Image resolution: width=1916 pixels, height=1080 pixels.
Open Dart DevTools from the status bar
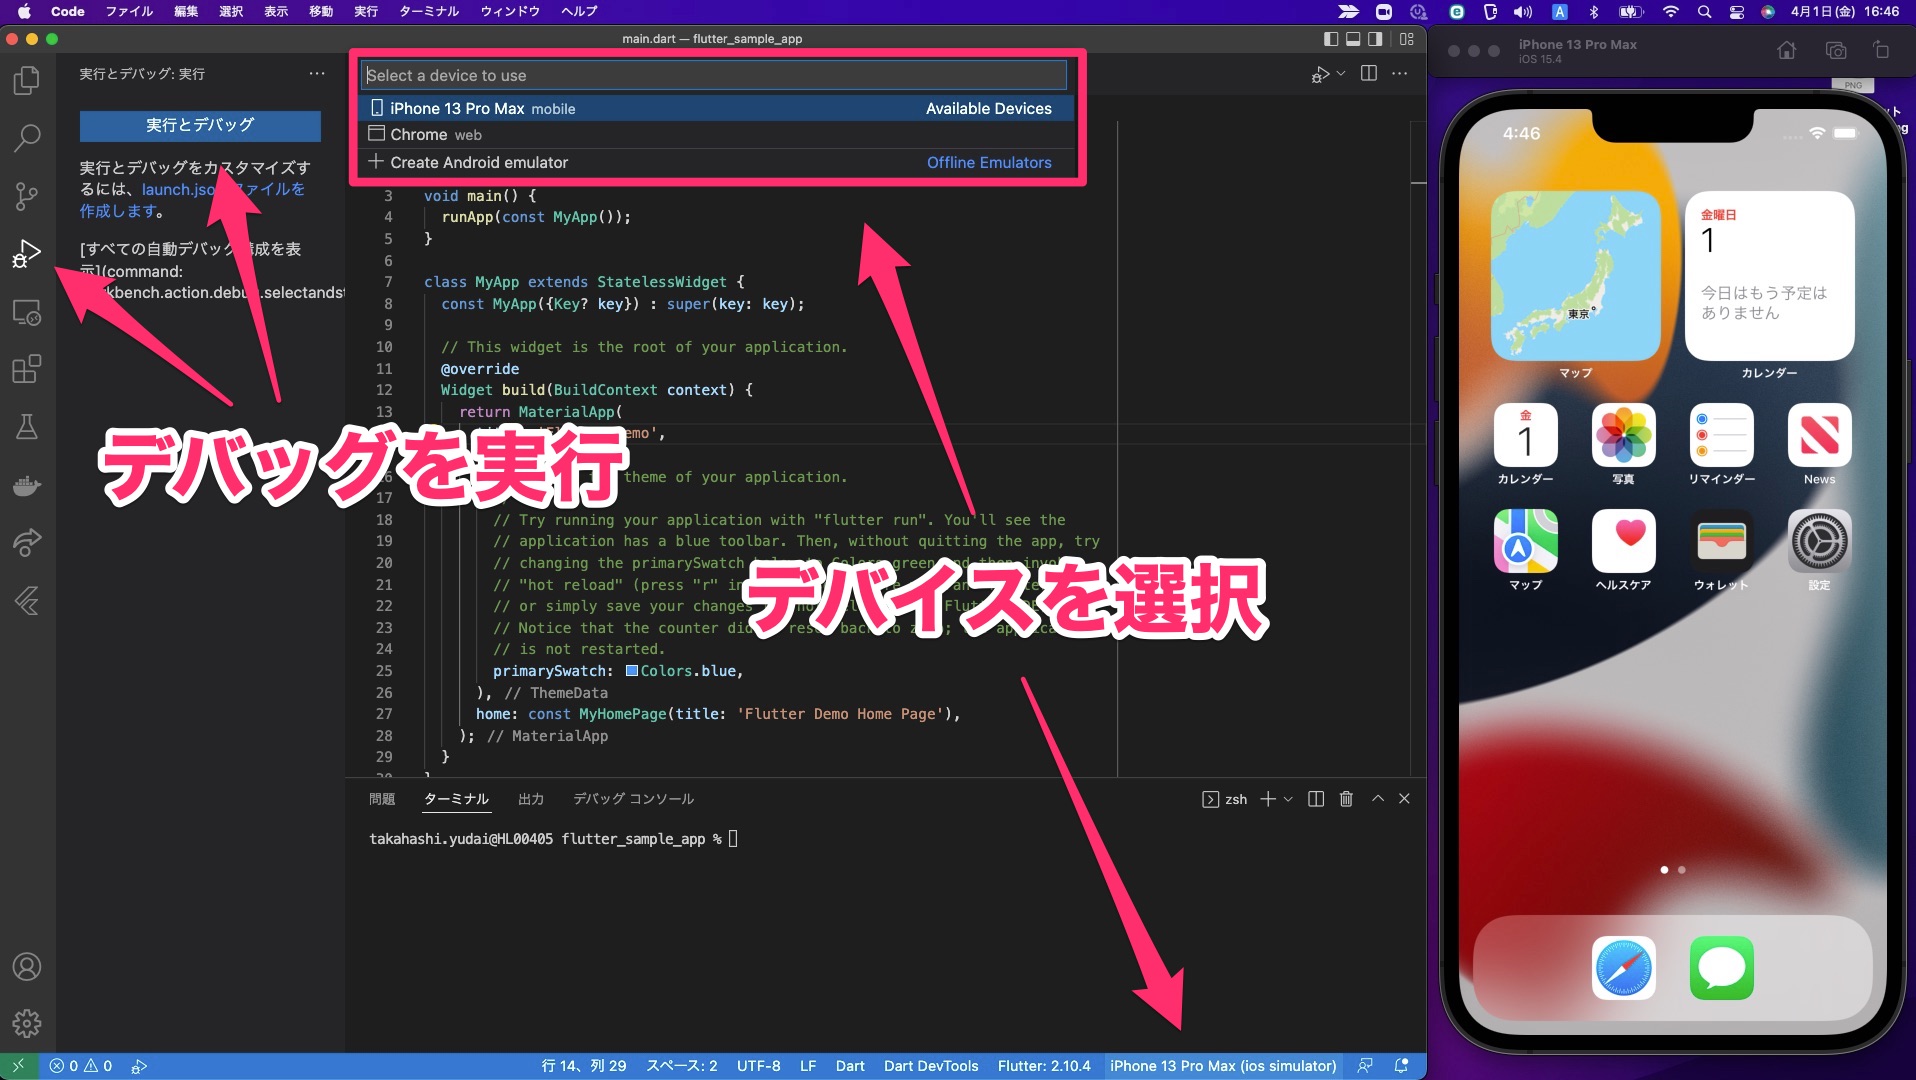930,1066
